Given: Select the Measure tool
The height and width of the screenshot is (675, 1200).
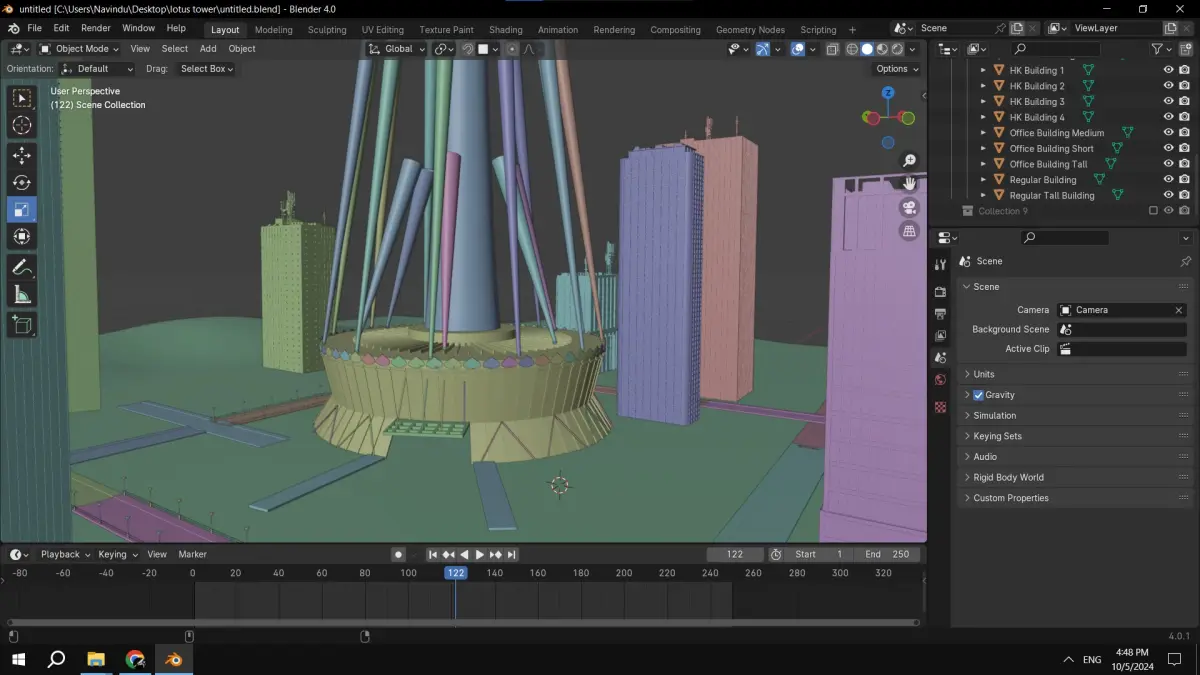Looking at the screenshot, I should click(x=21, y=295).
